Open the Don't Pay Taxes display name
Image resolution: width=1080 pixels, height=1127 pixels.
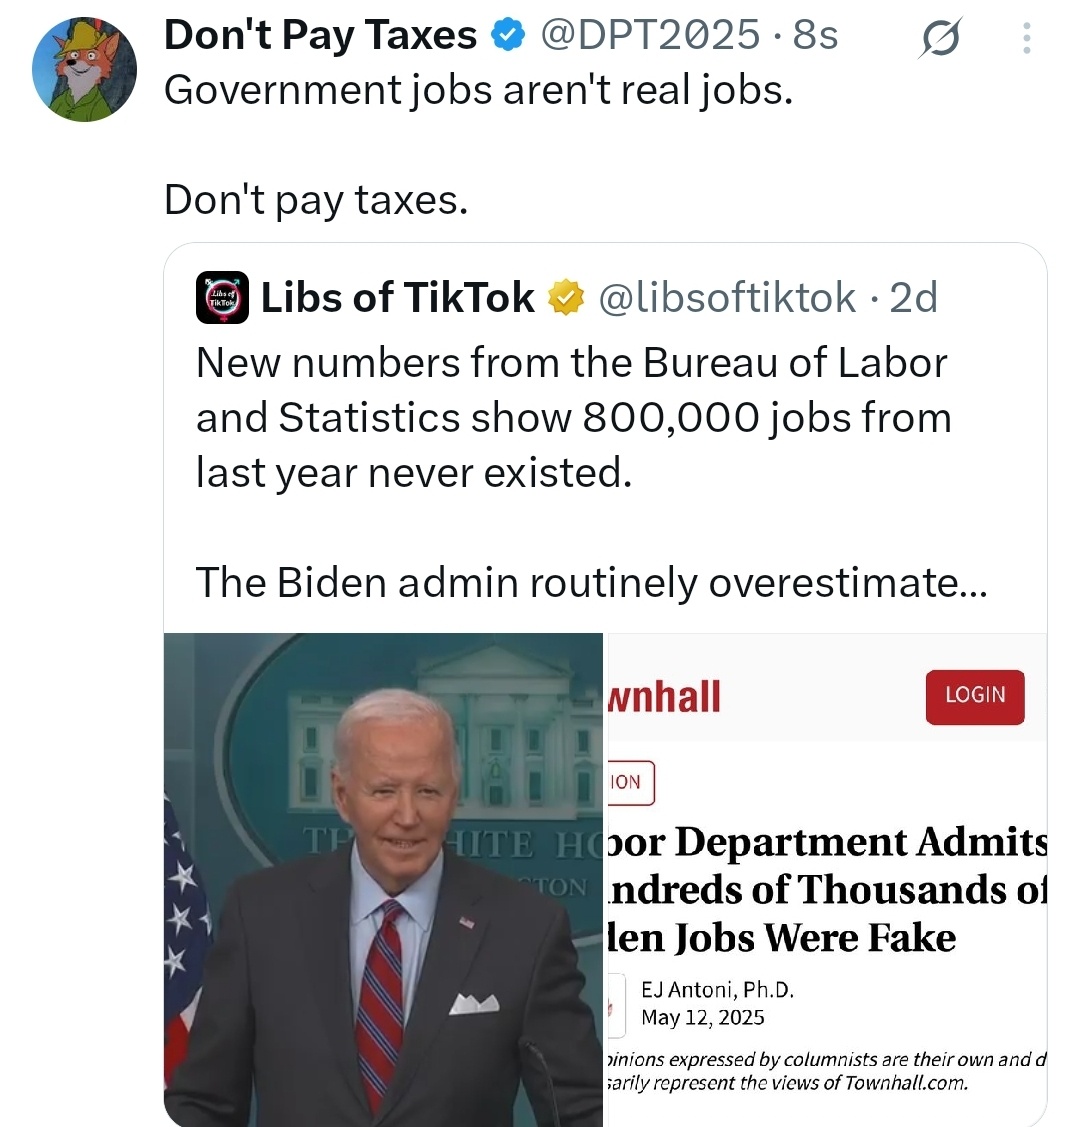(x=320, y=34)
